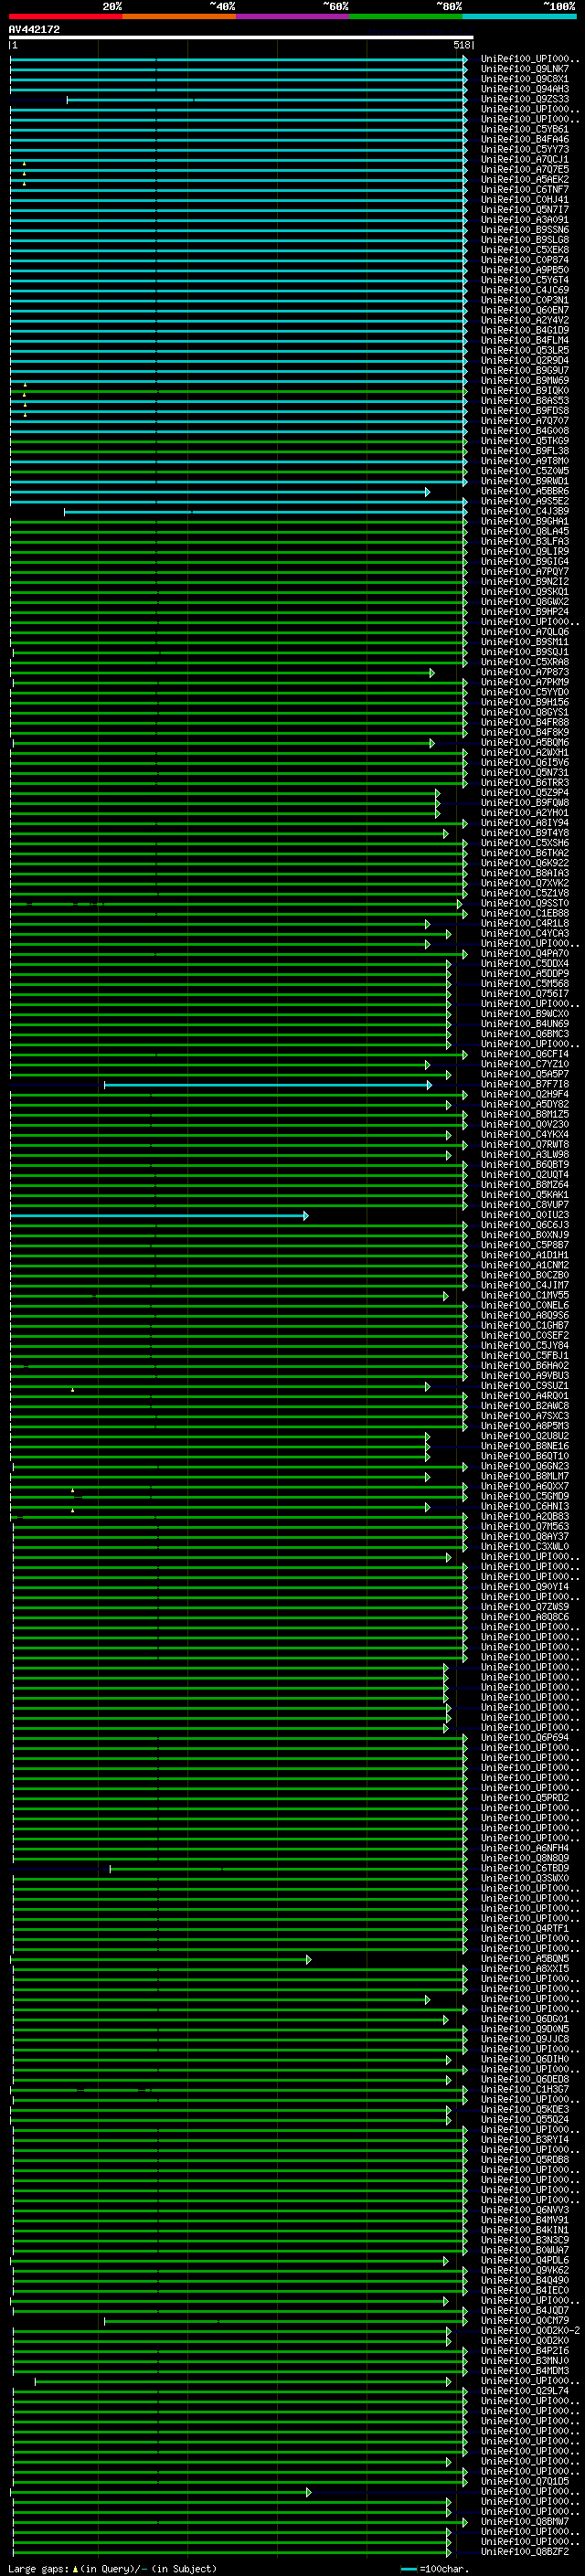The height and width of the screenshot is (2576, 585).
Task: Click the white AV442172 query sequence bar
Action: point(241,37)
